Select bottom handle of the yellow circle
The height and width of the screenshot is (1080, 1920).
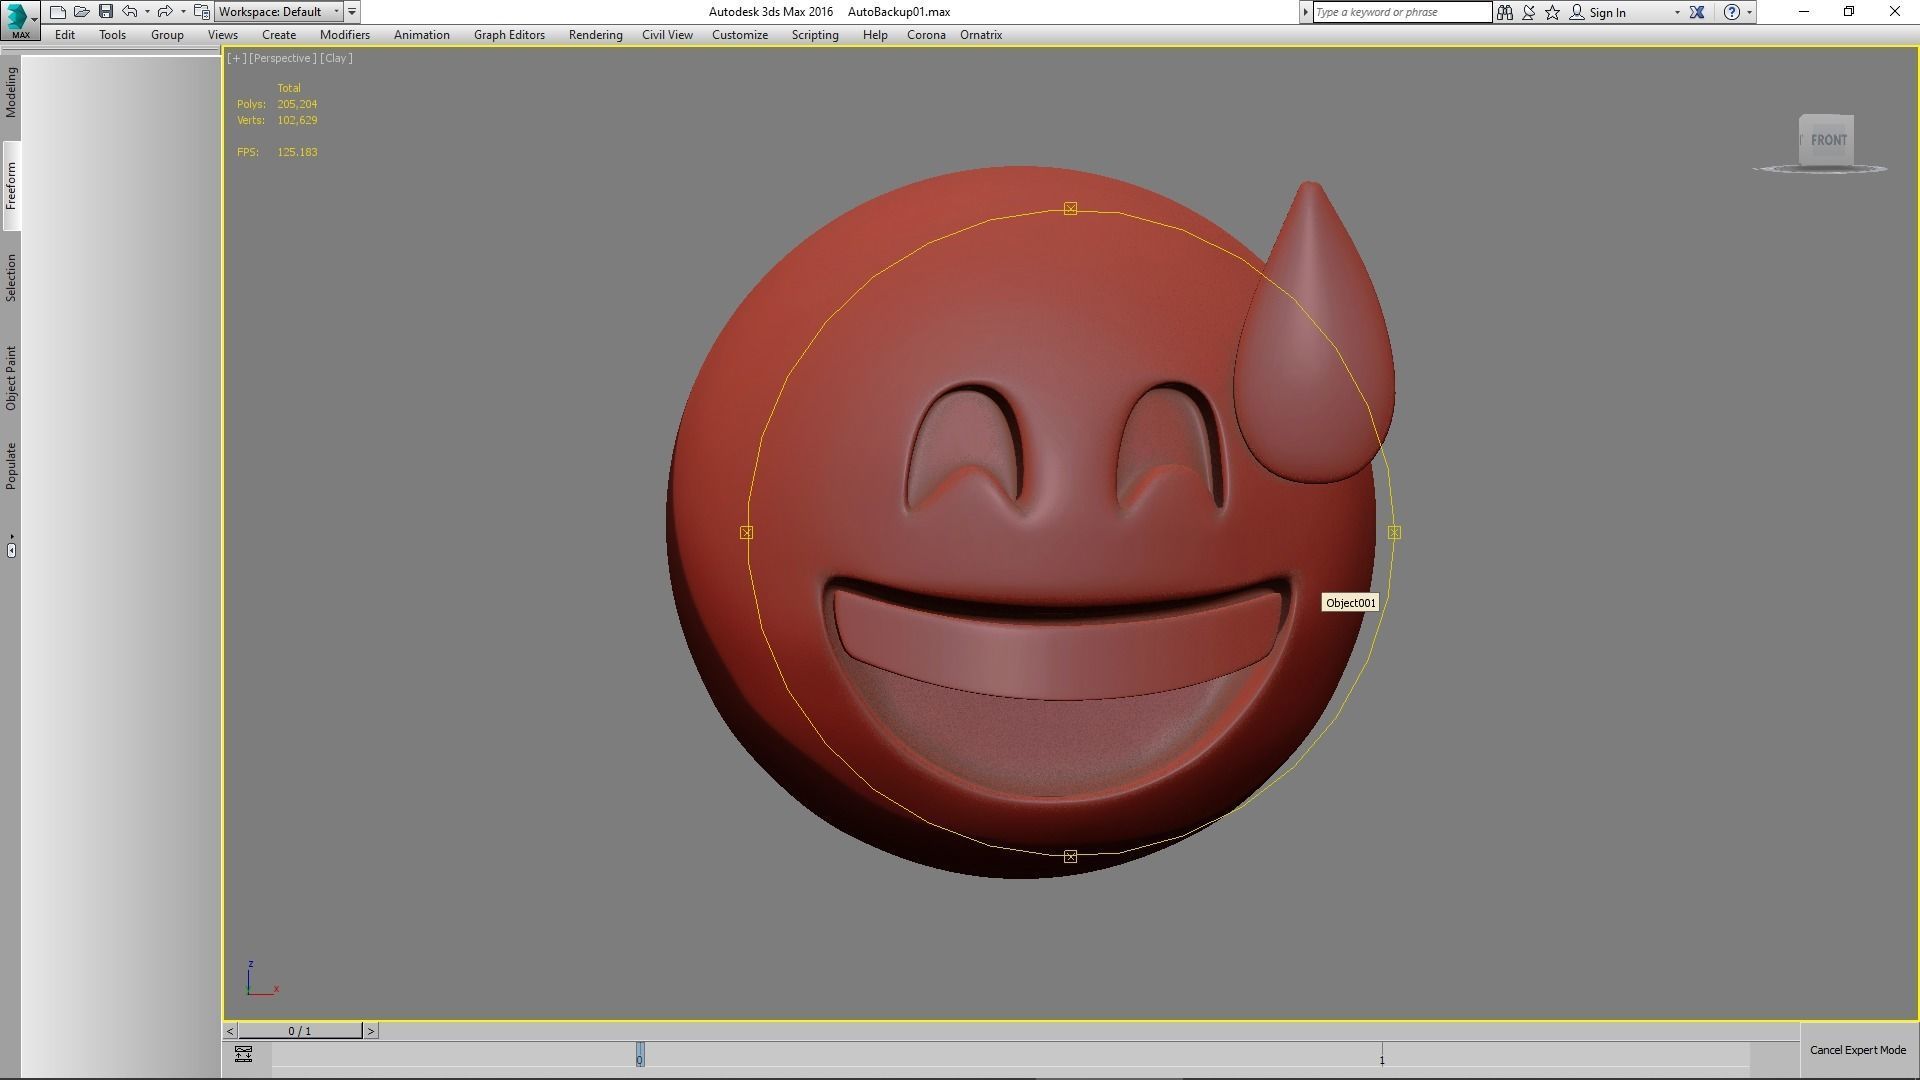click(x=1070, y=856)
